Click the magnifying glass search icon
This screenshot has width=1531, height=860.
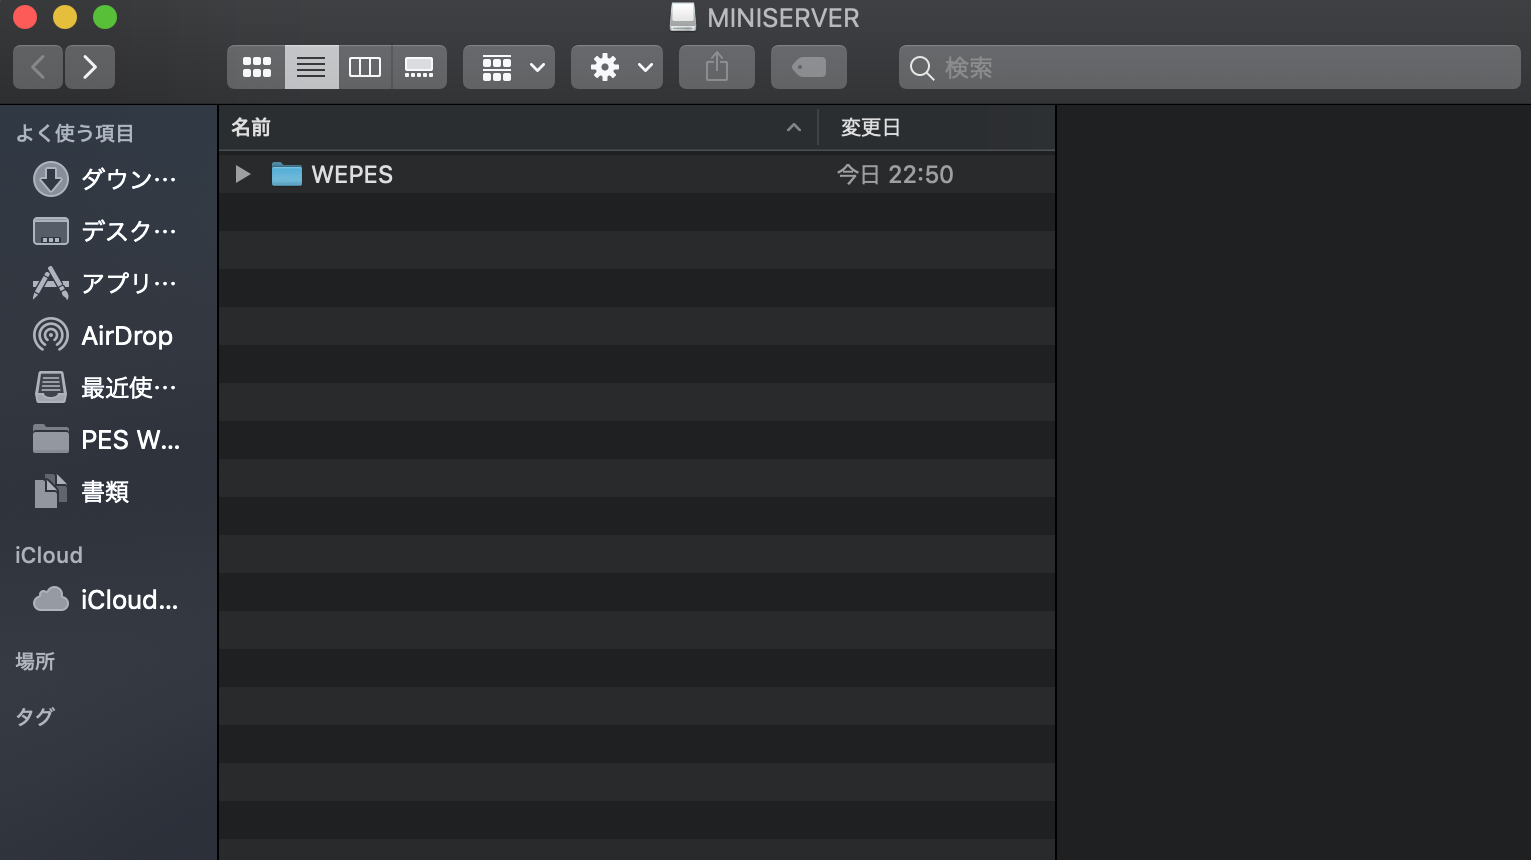922,68
